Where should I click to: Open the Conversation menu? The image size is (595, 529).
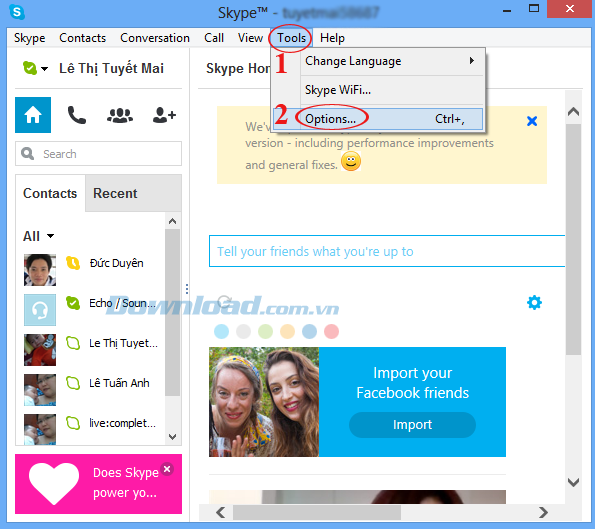coord(155,38)
